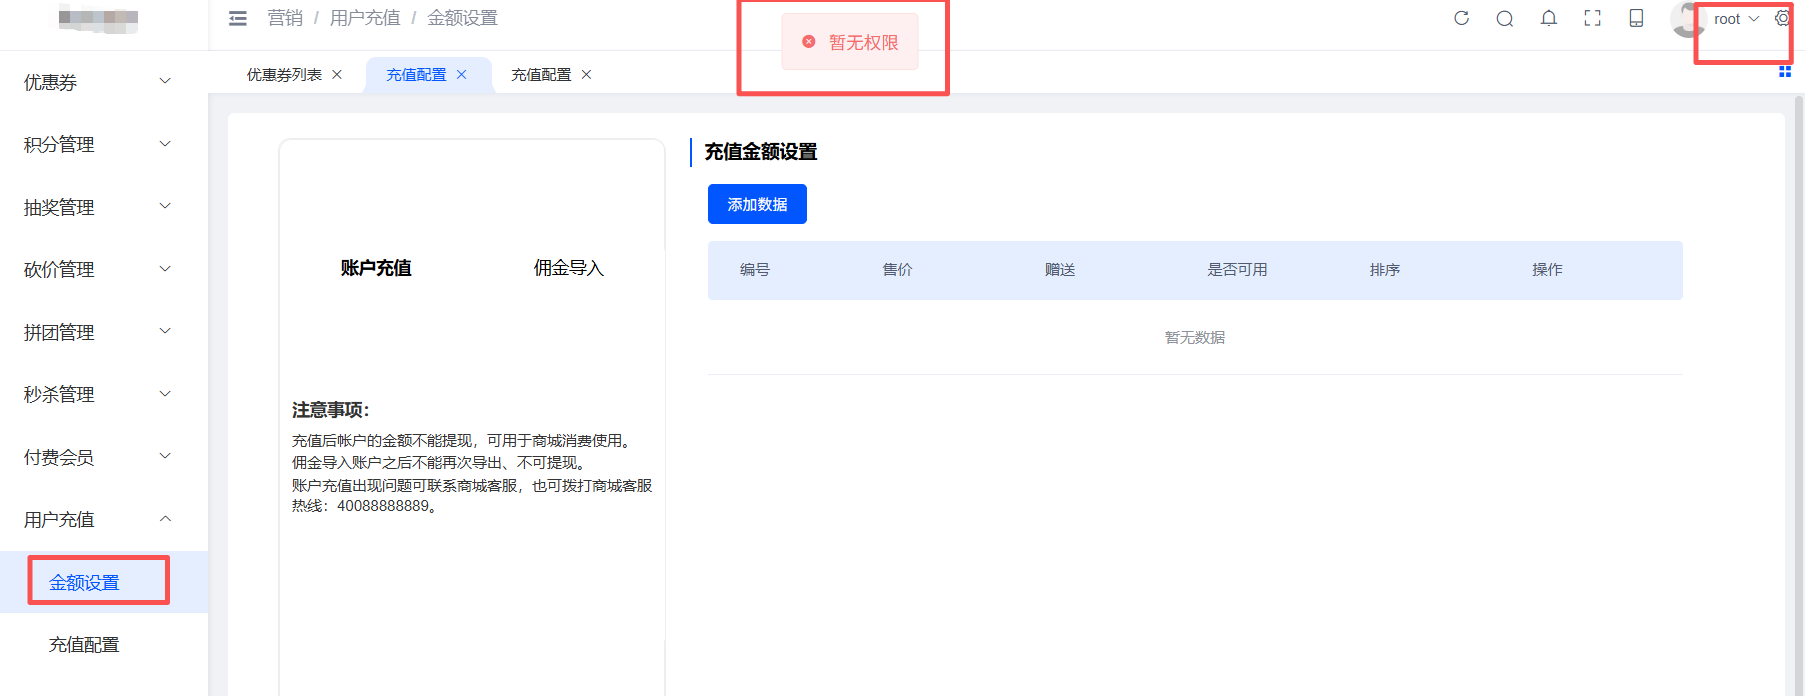Click 用户充值 in the breadcrumb
The height and width of the screenshot is (696, 1805).
point(365,18)
